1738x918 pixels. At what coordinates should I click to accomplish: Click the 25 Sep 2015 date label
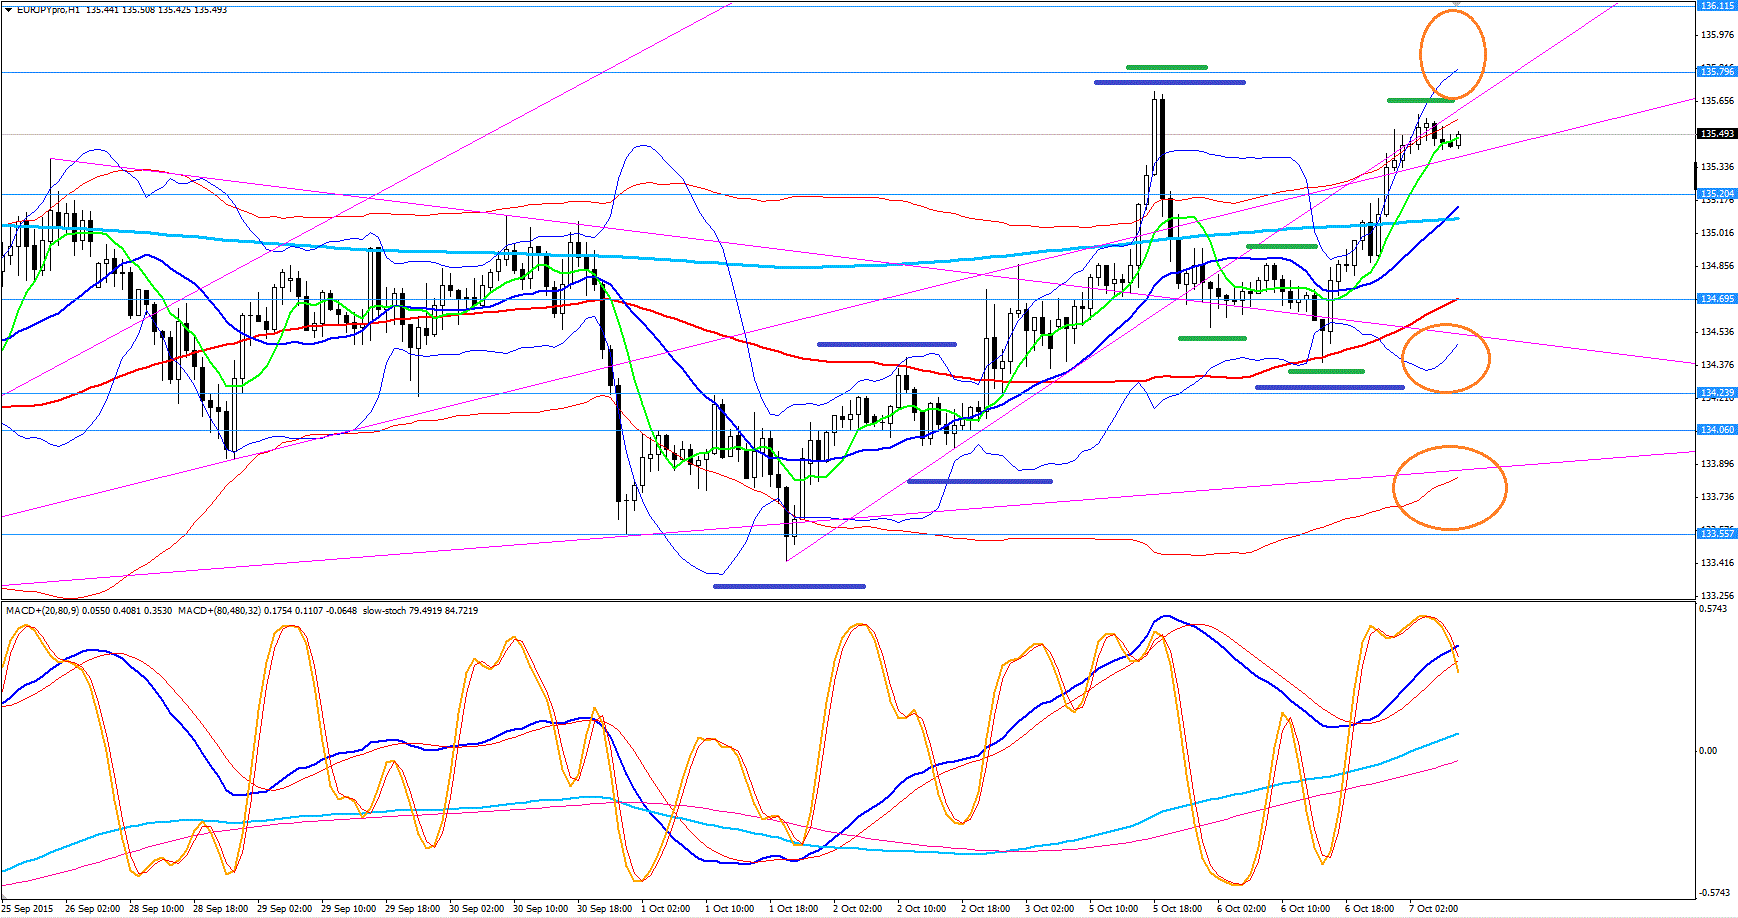click(x=28, y=909)
